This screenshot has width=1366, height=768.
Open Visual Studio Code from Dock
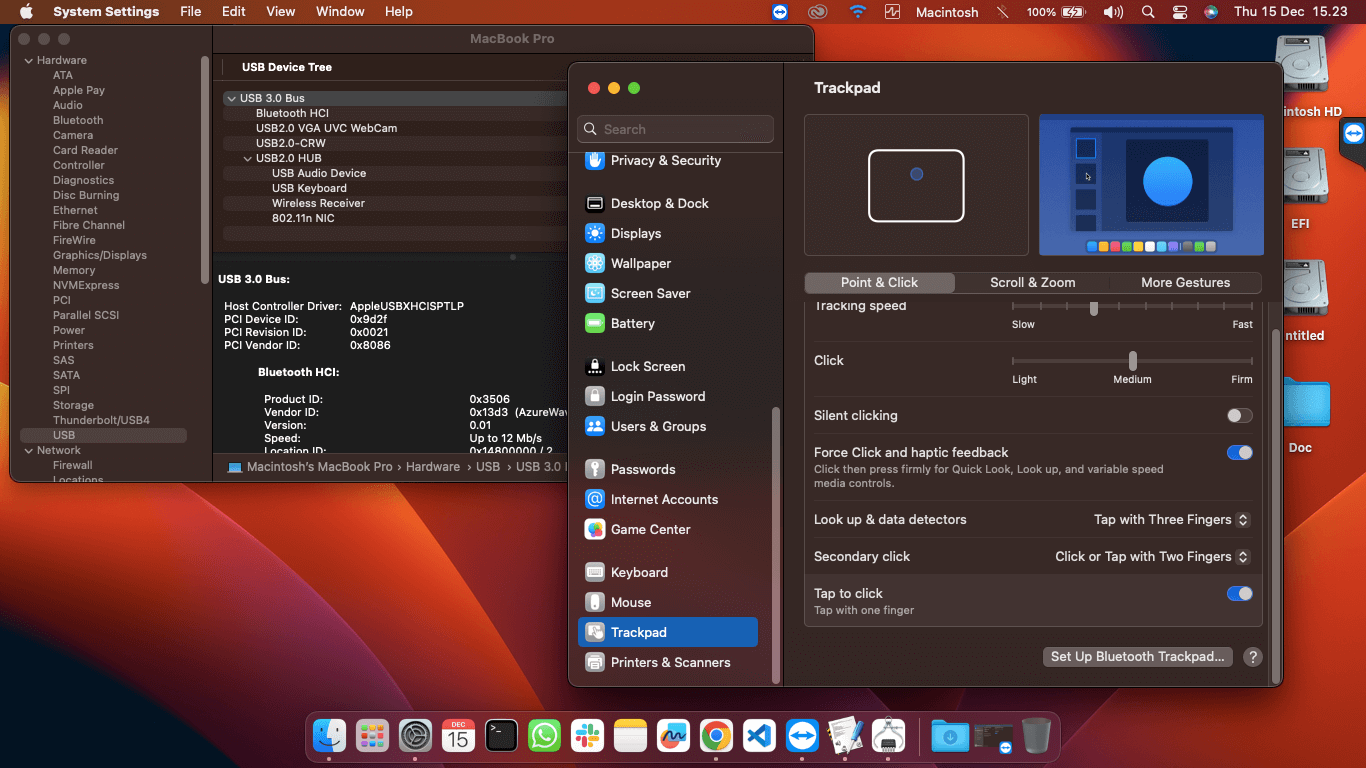click(760, 736)
